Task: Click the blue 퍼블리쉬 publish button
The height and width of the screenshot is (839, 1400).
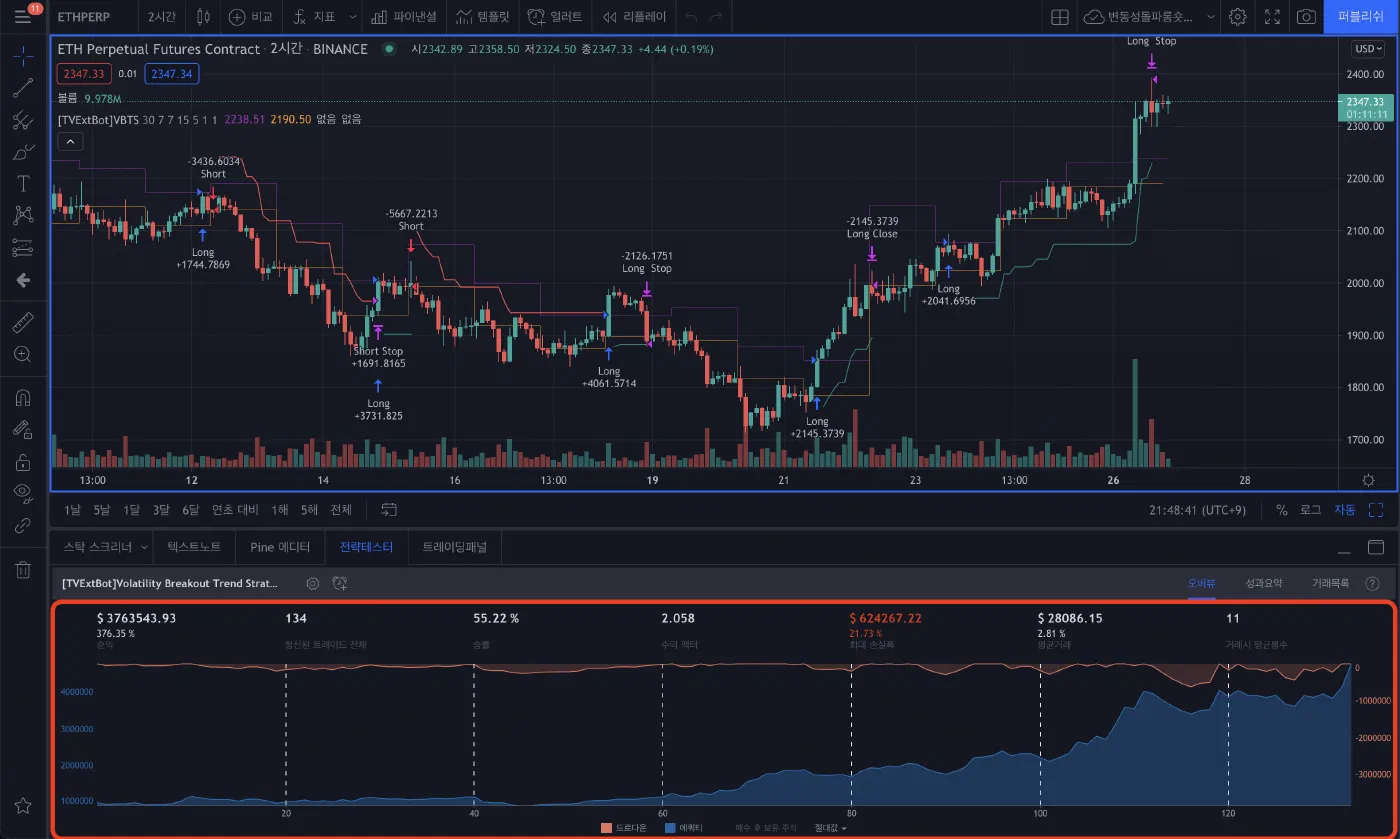Action: point(1361,17)
